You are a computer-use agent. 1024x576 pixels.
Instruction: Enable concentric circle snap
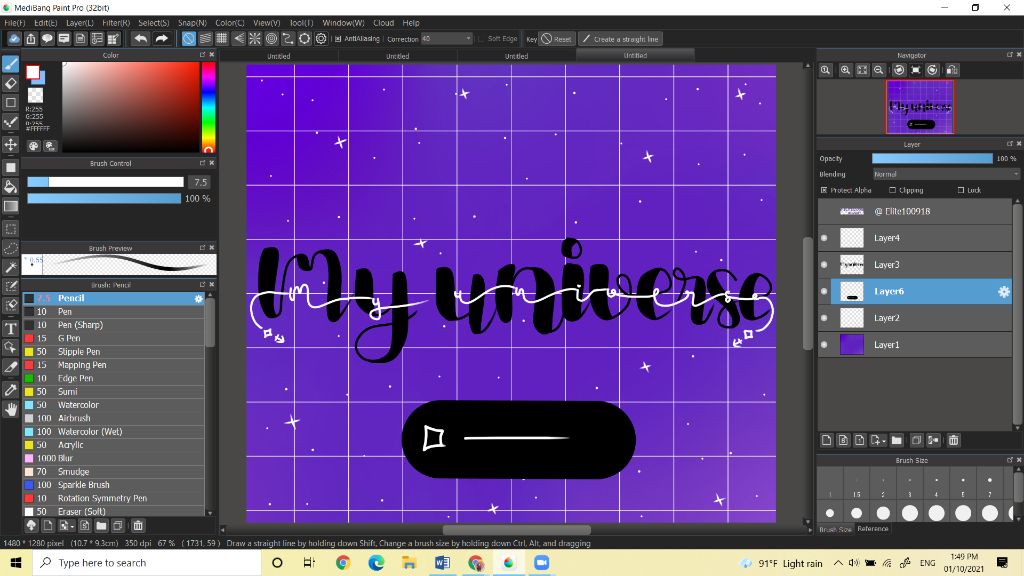[272, 39]
